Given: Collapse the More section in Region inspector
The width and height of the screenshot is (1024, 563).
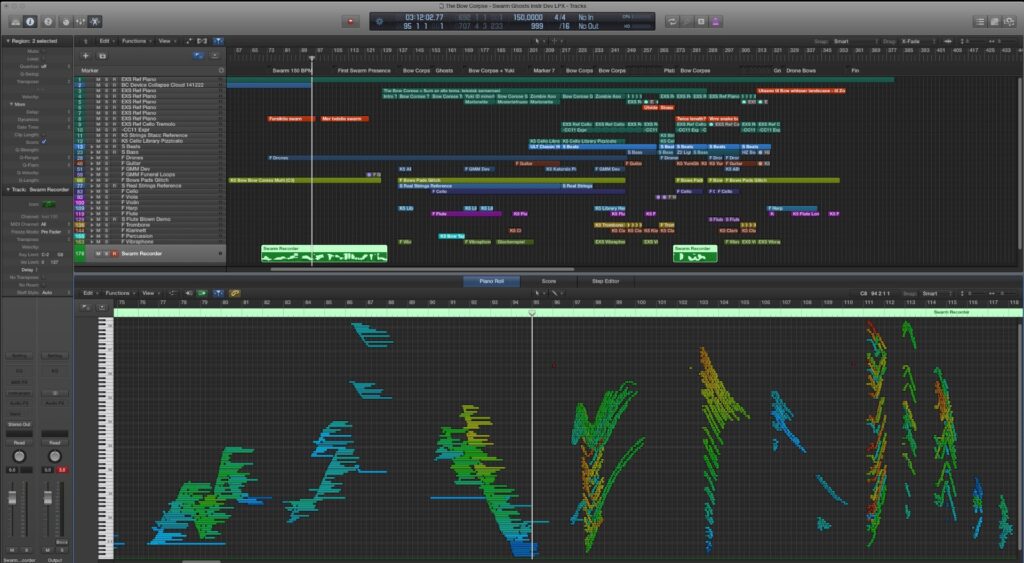Looking at the screenshot, I should pos(11,105).
